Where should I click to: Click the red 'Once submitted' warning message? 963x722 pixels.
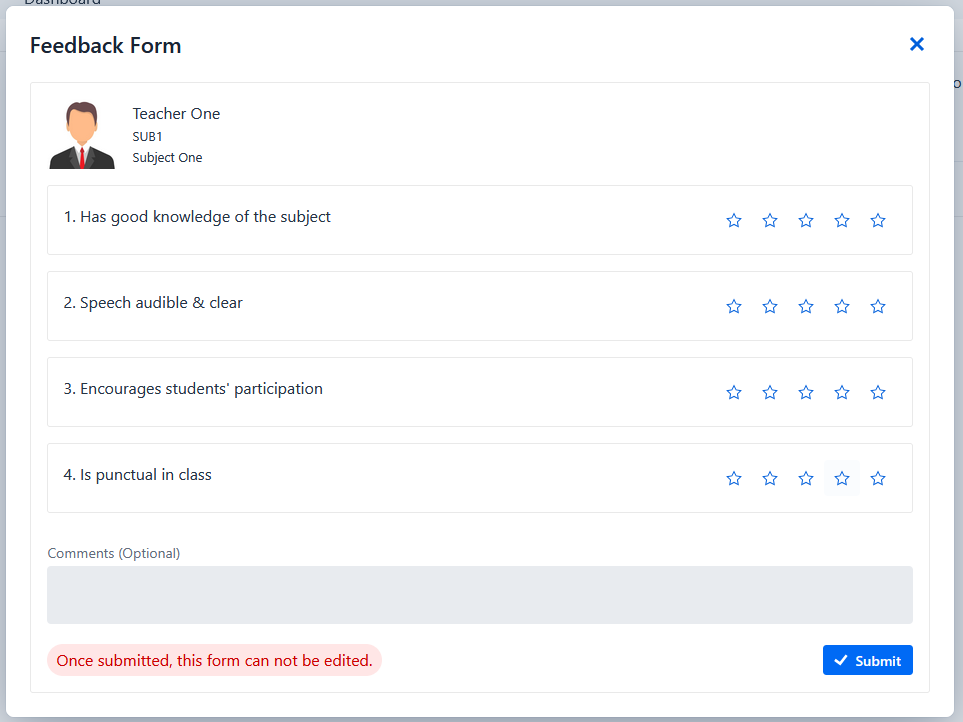(x=214, y=660)
